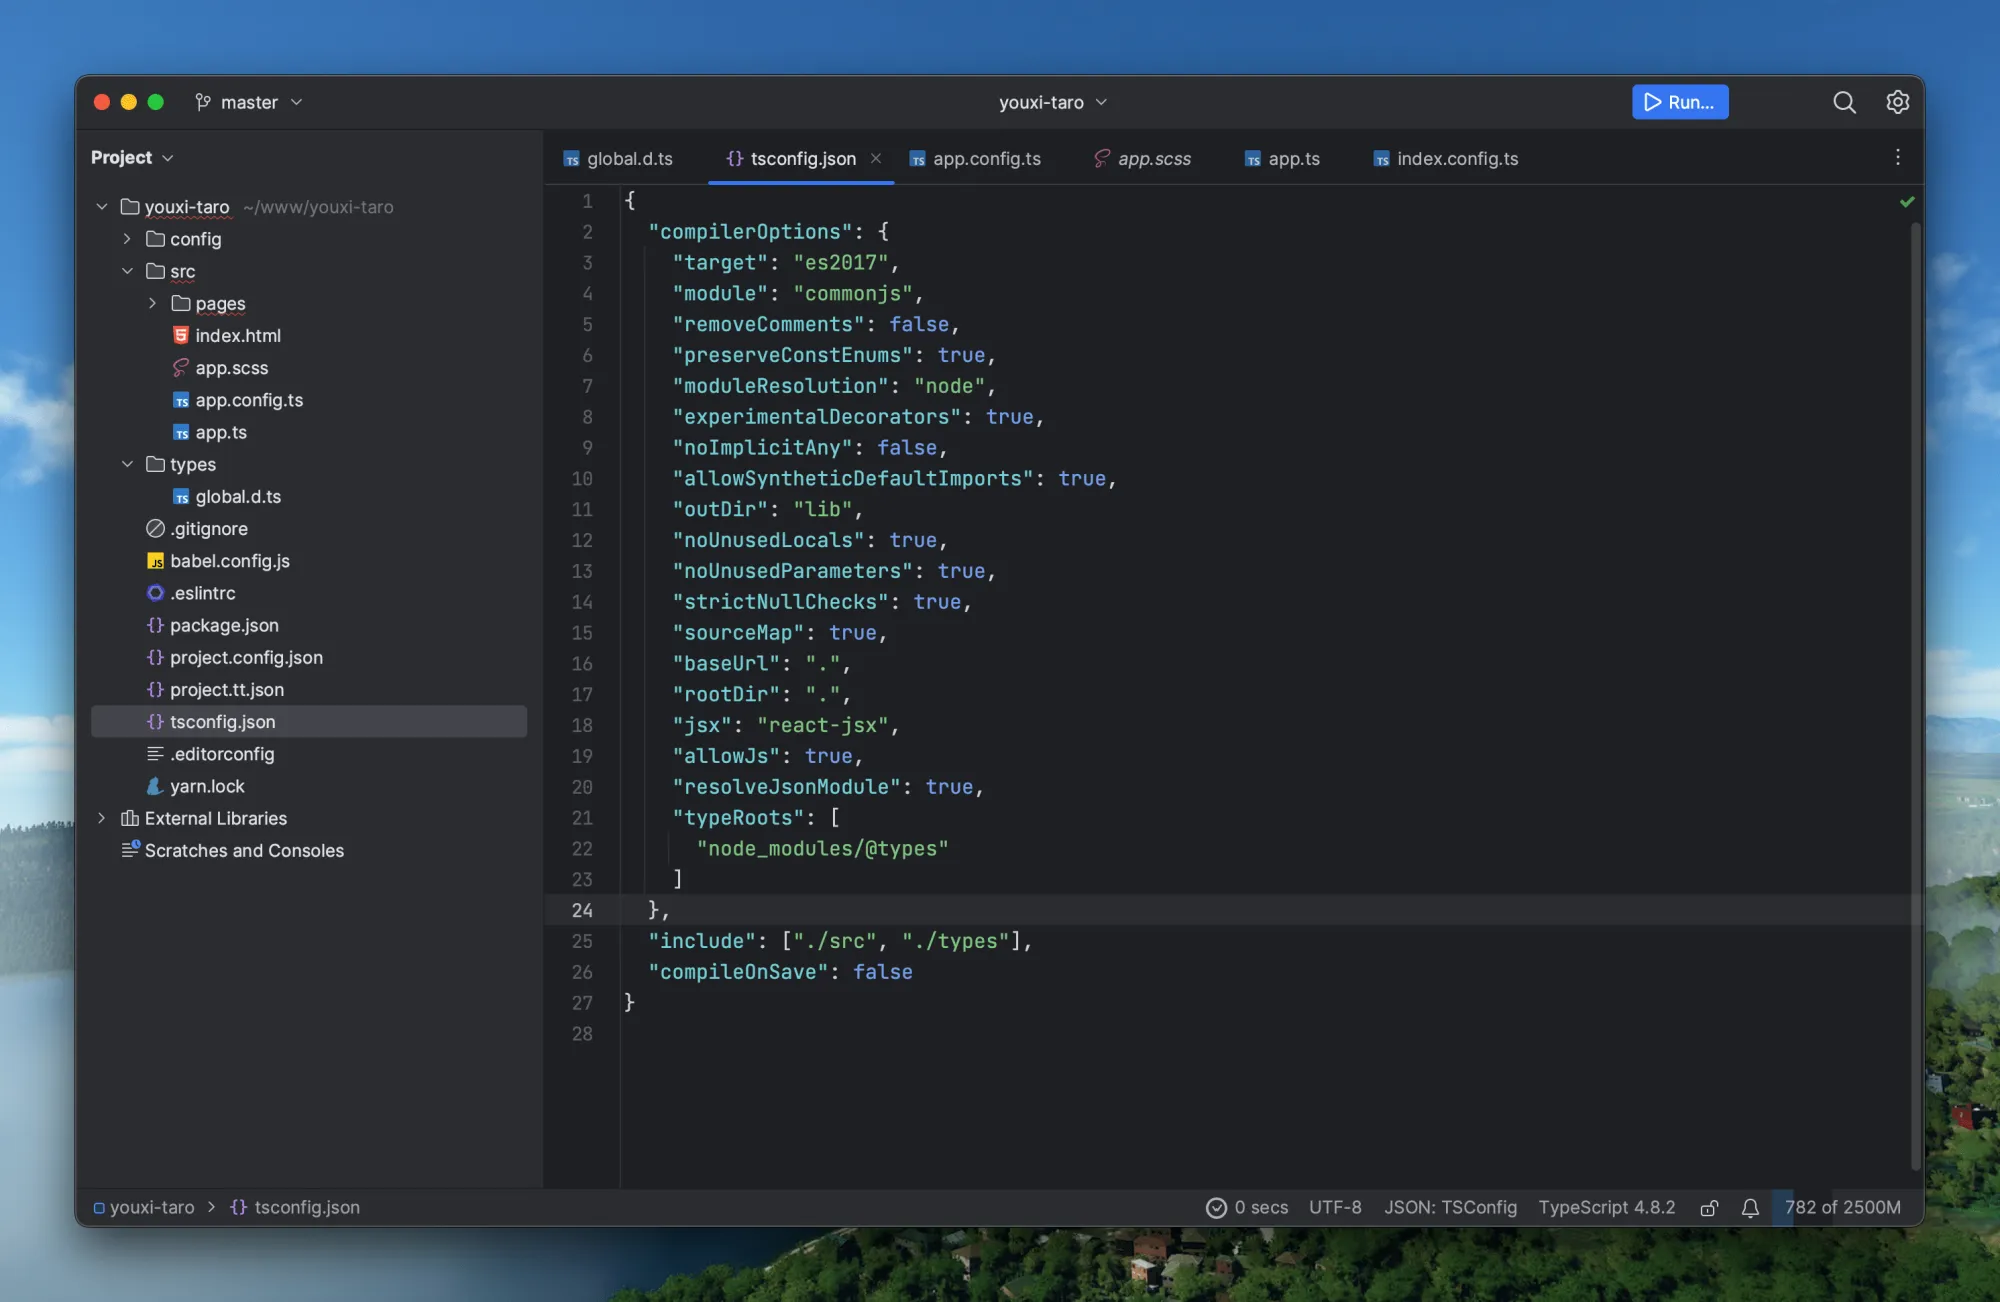The height and width of the screenshot is (1302, 2000).
Task: Toggle read-only lock icon in status bar
Action: [x=1709, y=1208]
